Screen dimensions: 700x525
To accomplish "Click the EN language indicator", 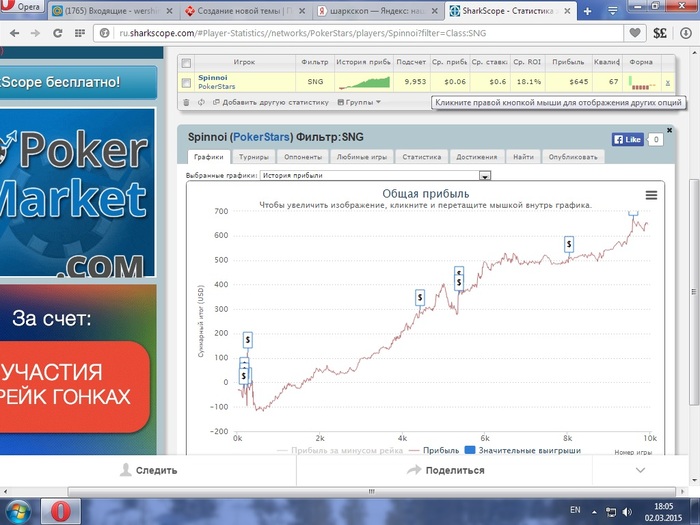I will (575, 510).
